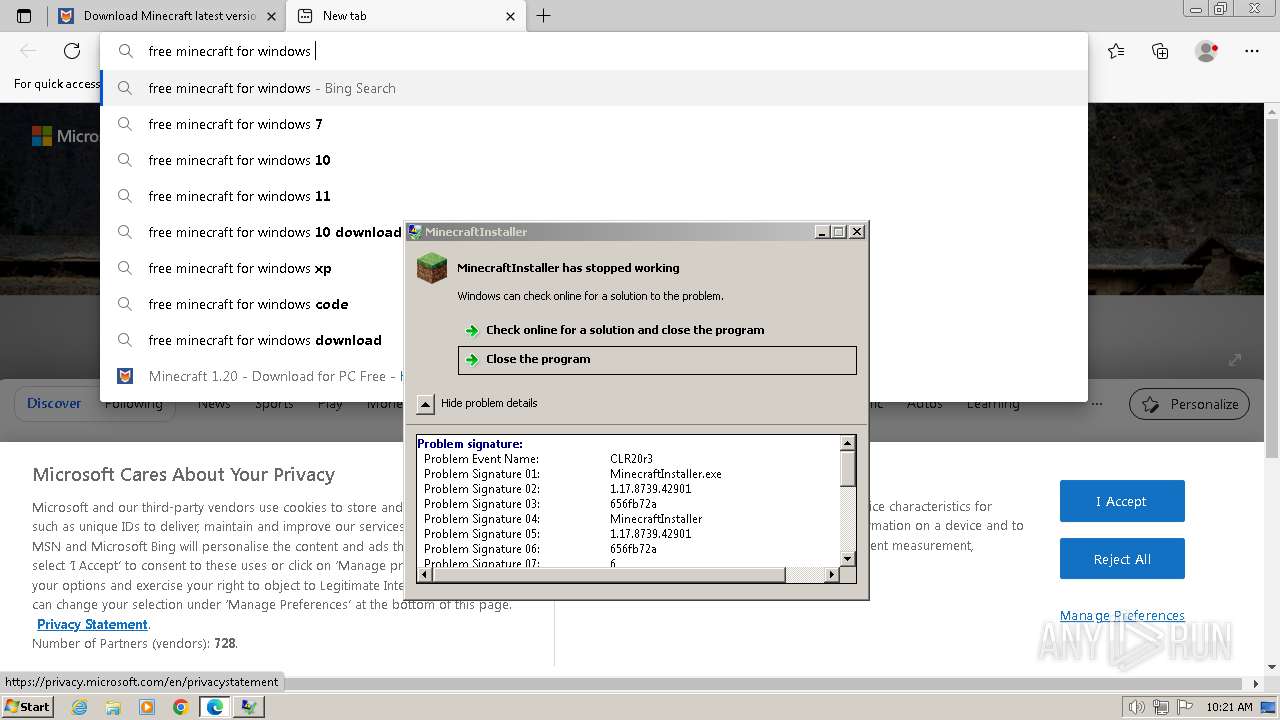Image resolution: width=1280 pixels, height=720 pixels.
Task: Open feed more options ellipsis
Action: pyautogui.click(x=1097, y=404)
